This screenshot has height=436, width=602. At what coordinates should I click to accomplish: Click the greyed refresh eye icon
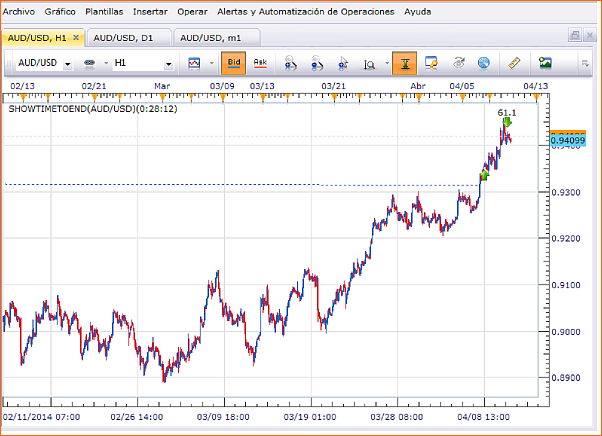tap(458, 63)
